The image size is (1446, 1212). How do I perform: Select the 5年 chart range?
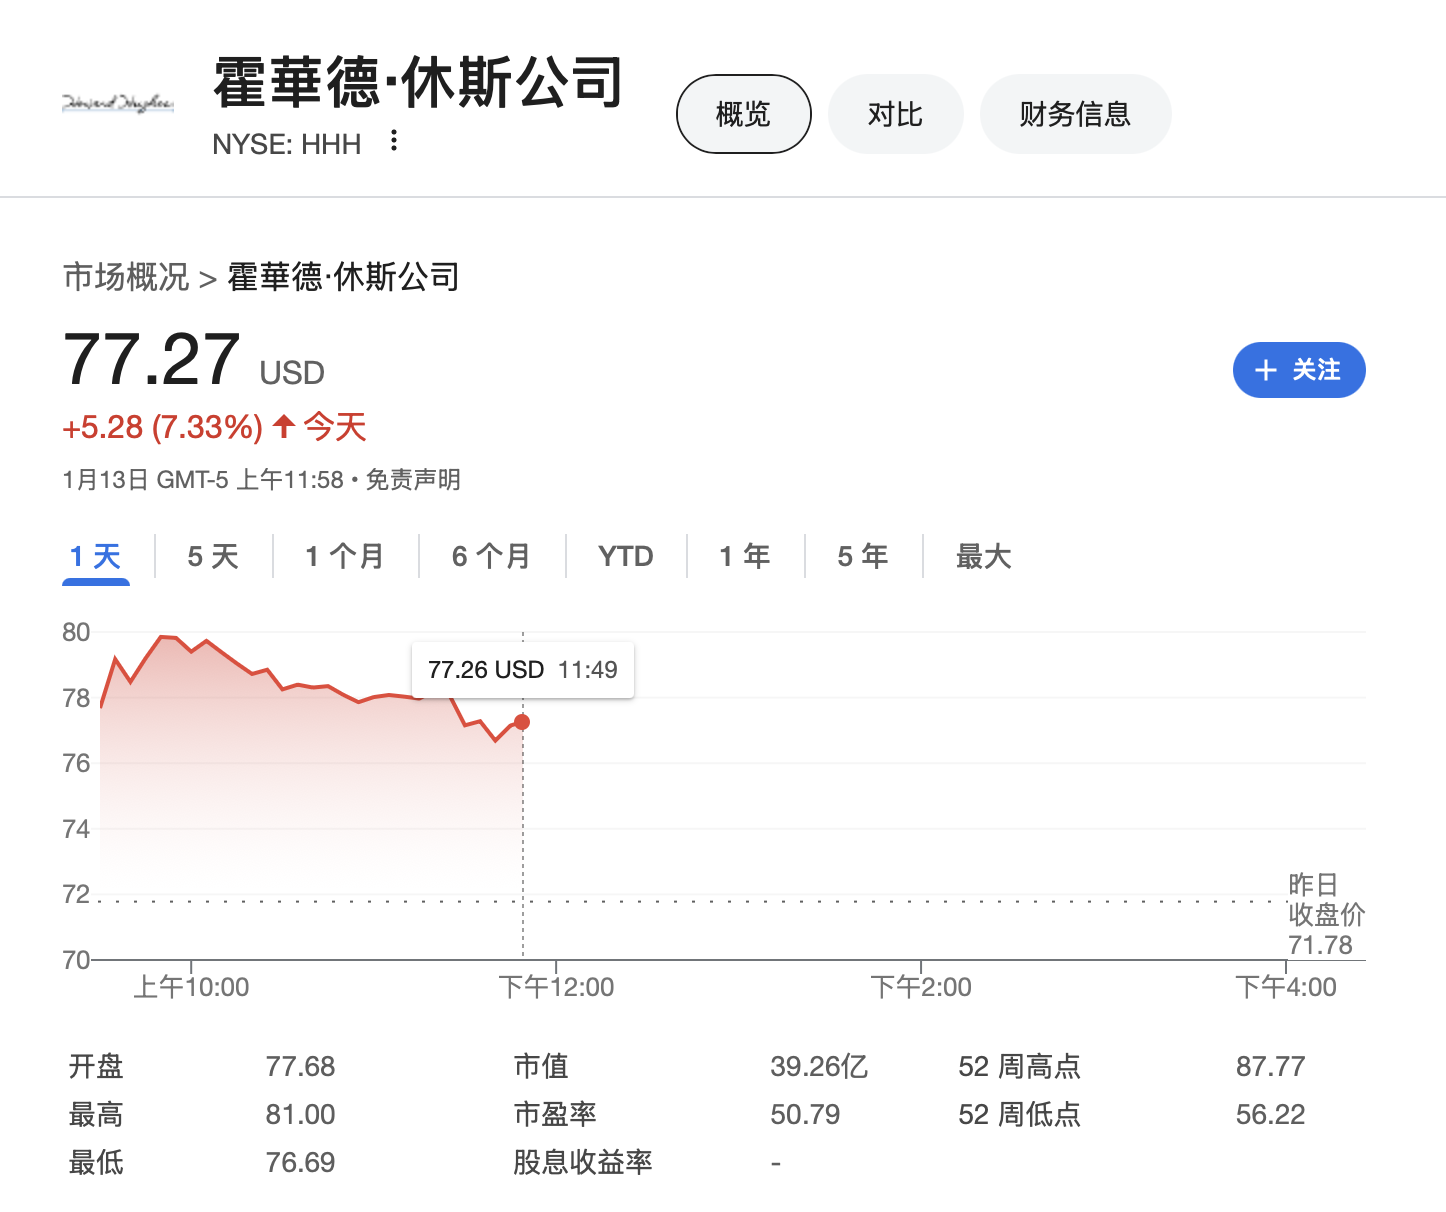(862, 556)
